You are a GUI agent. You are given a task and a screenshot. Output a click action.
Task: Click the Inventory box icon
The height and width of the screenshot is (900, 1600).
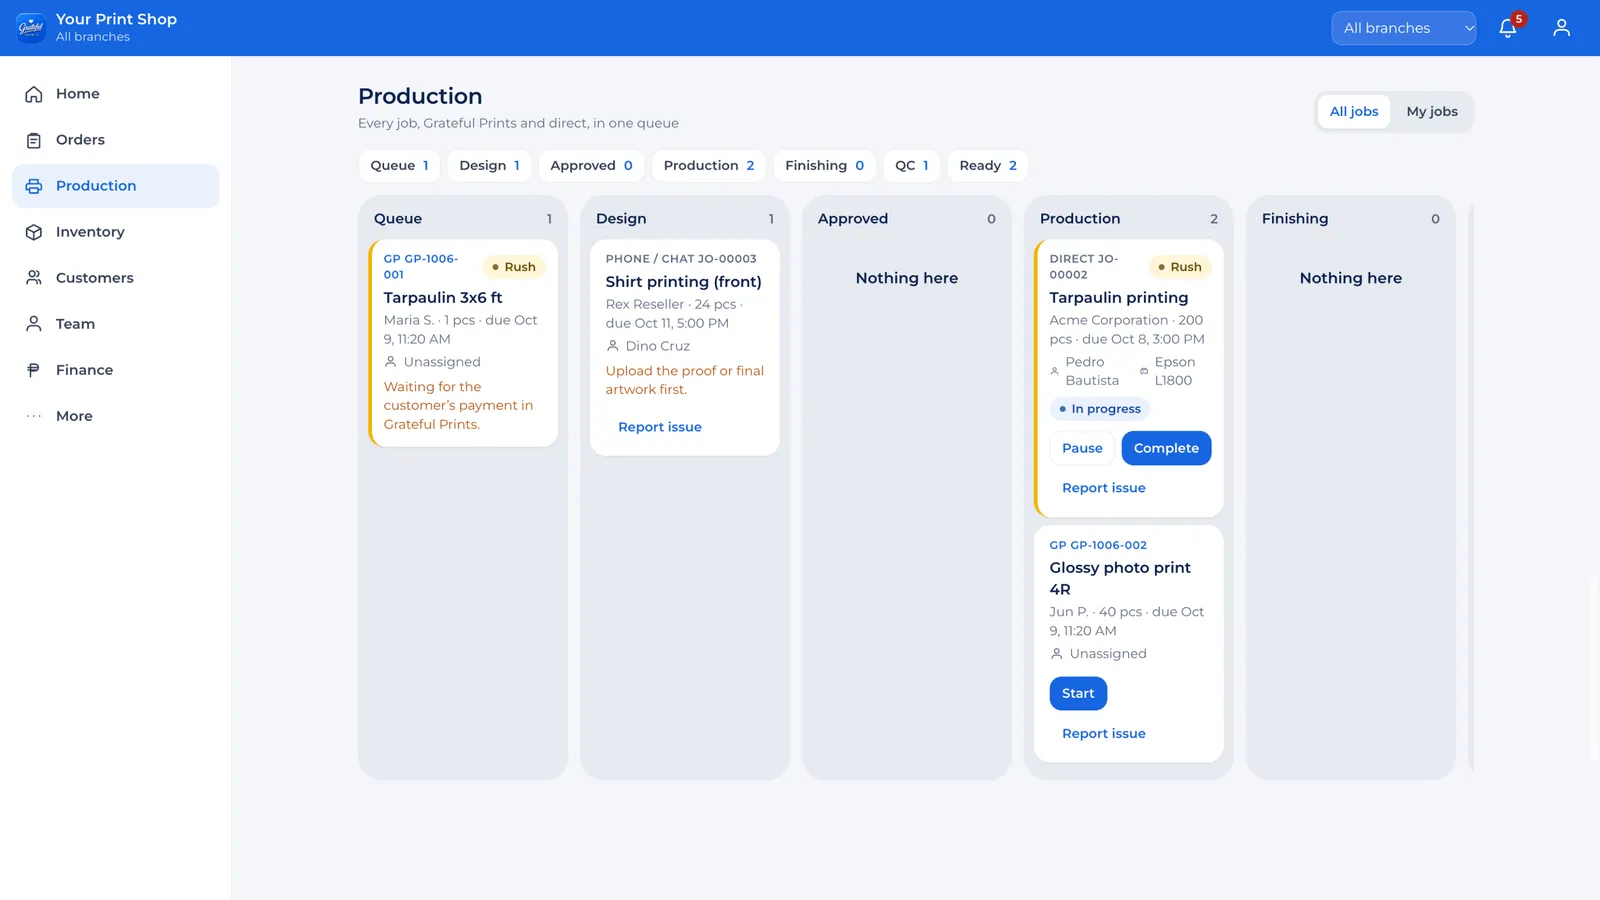(x=34, y=232)
